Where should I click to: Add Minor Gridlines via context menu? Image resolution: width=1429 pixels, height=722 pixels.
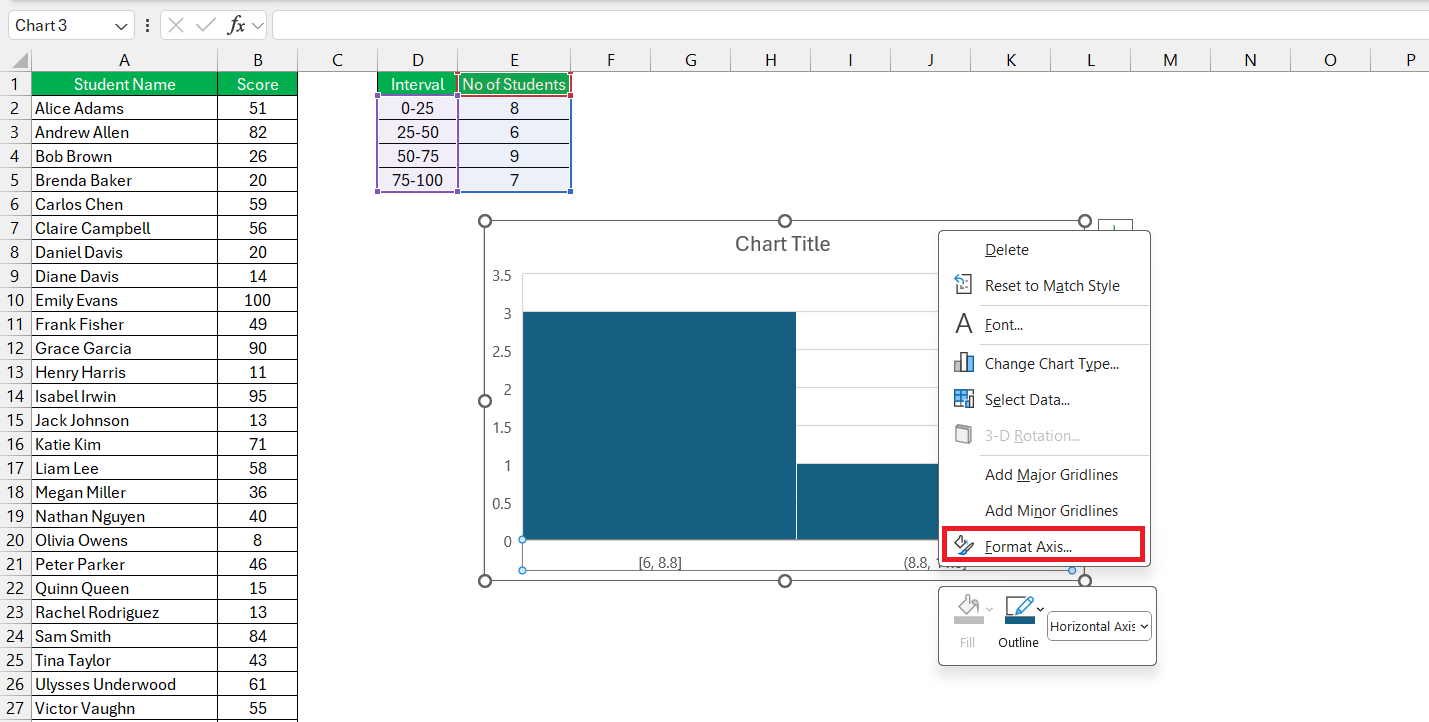(1044, 511)
